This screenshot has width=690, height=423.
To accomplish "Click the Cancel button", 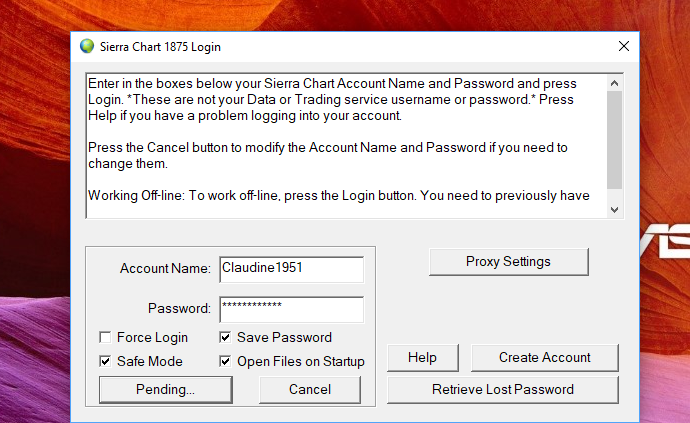I will pyautogui.click(x=309, y=389).
